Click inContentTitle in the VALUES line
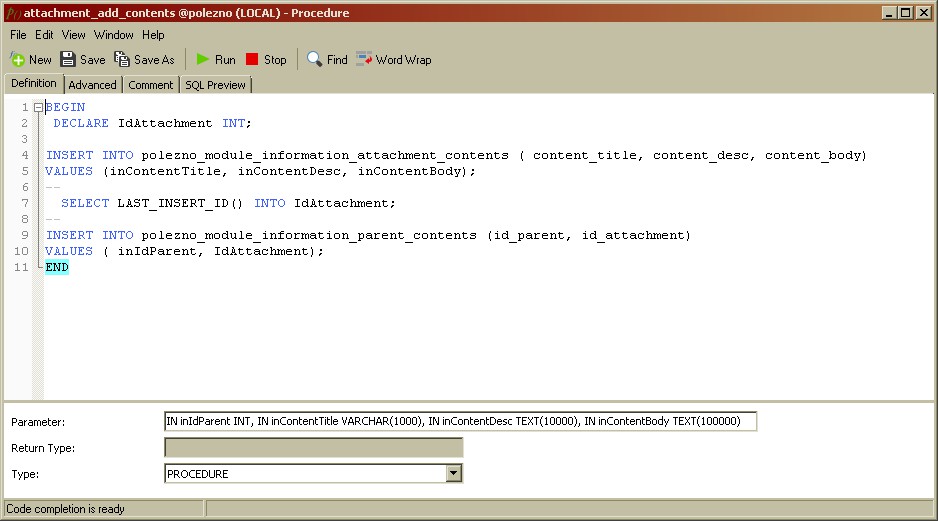938x521 pixels. click(165, 171)
